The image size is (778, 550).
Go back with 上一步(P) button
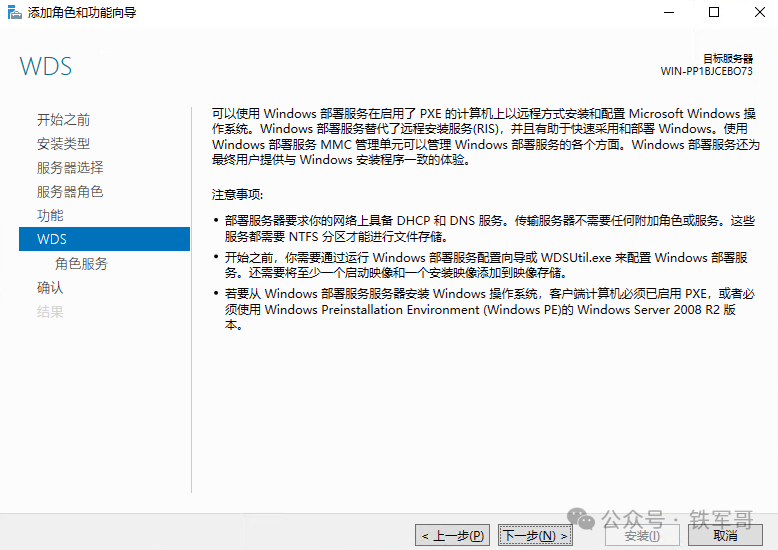coord(452,536)
